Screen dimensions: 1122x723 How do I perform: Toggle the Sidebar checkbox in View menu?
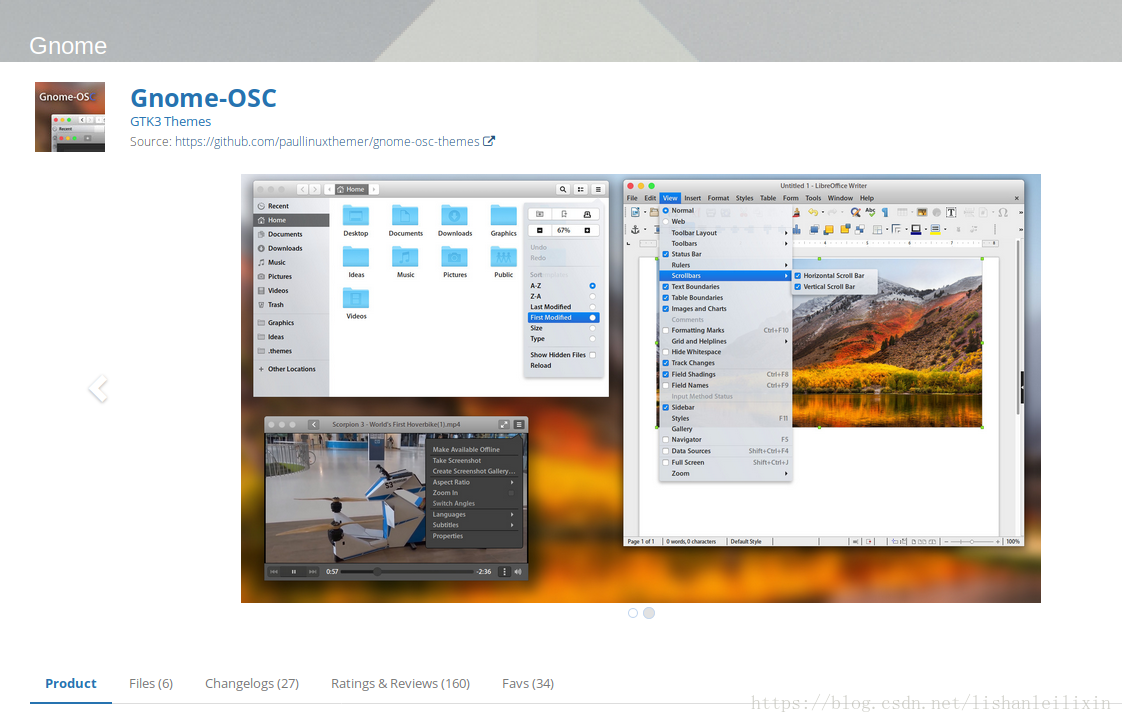tap(665, 407)
